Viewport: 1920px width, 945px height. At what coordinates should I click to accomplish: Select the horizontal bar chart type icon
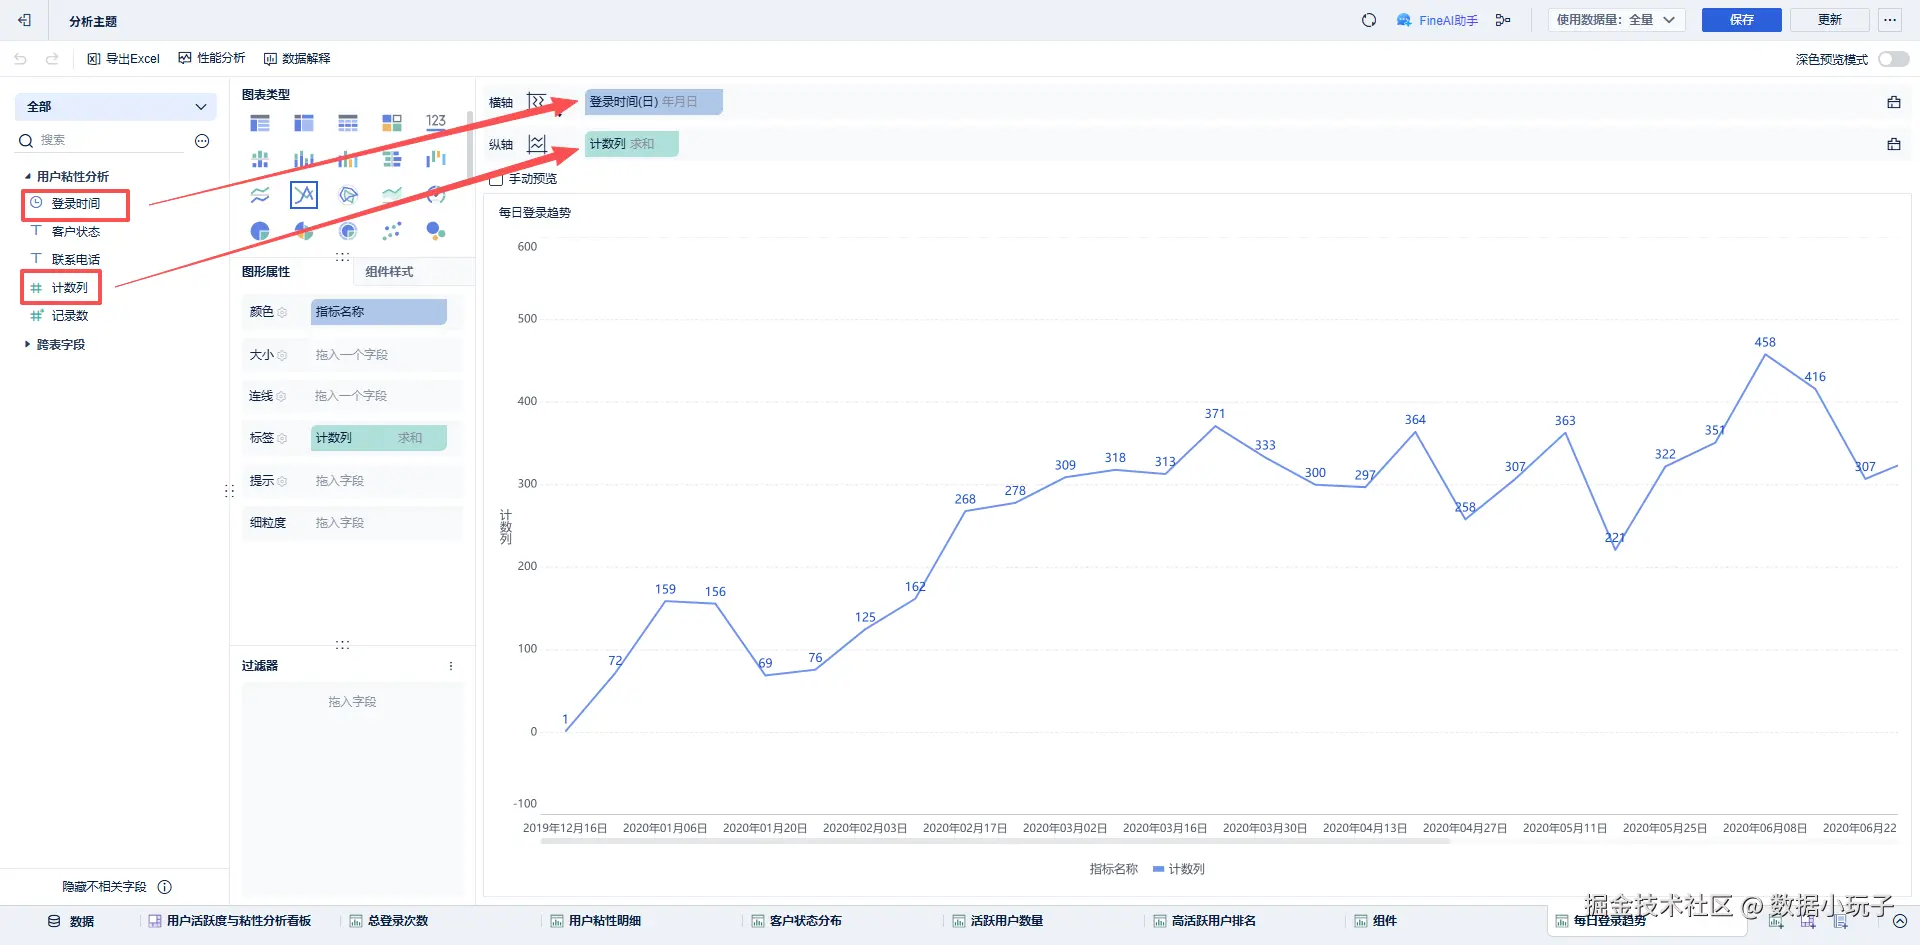[x=392, y=160]
